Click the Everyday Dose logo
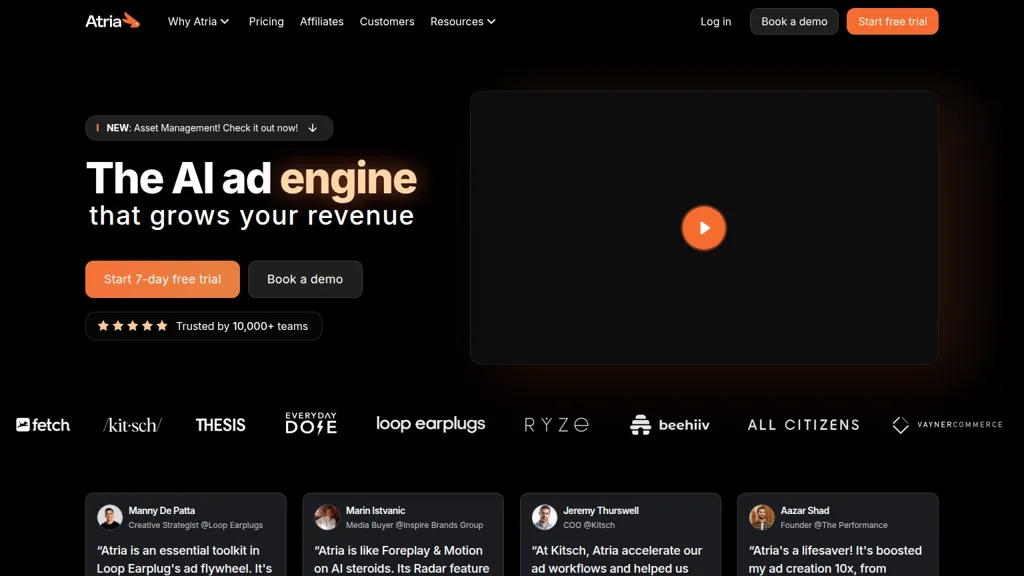Viewport: 1024px width, 576px height. 311,424
